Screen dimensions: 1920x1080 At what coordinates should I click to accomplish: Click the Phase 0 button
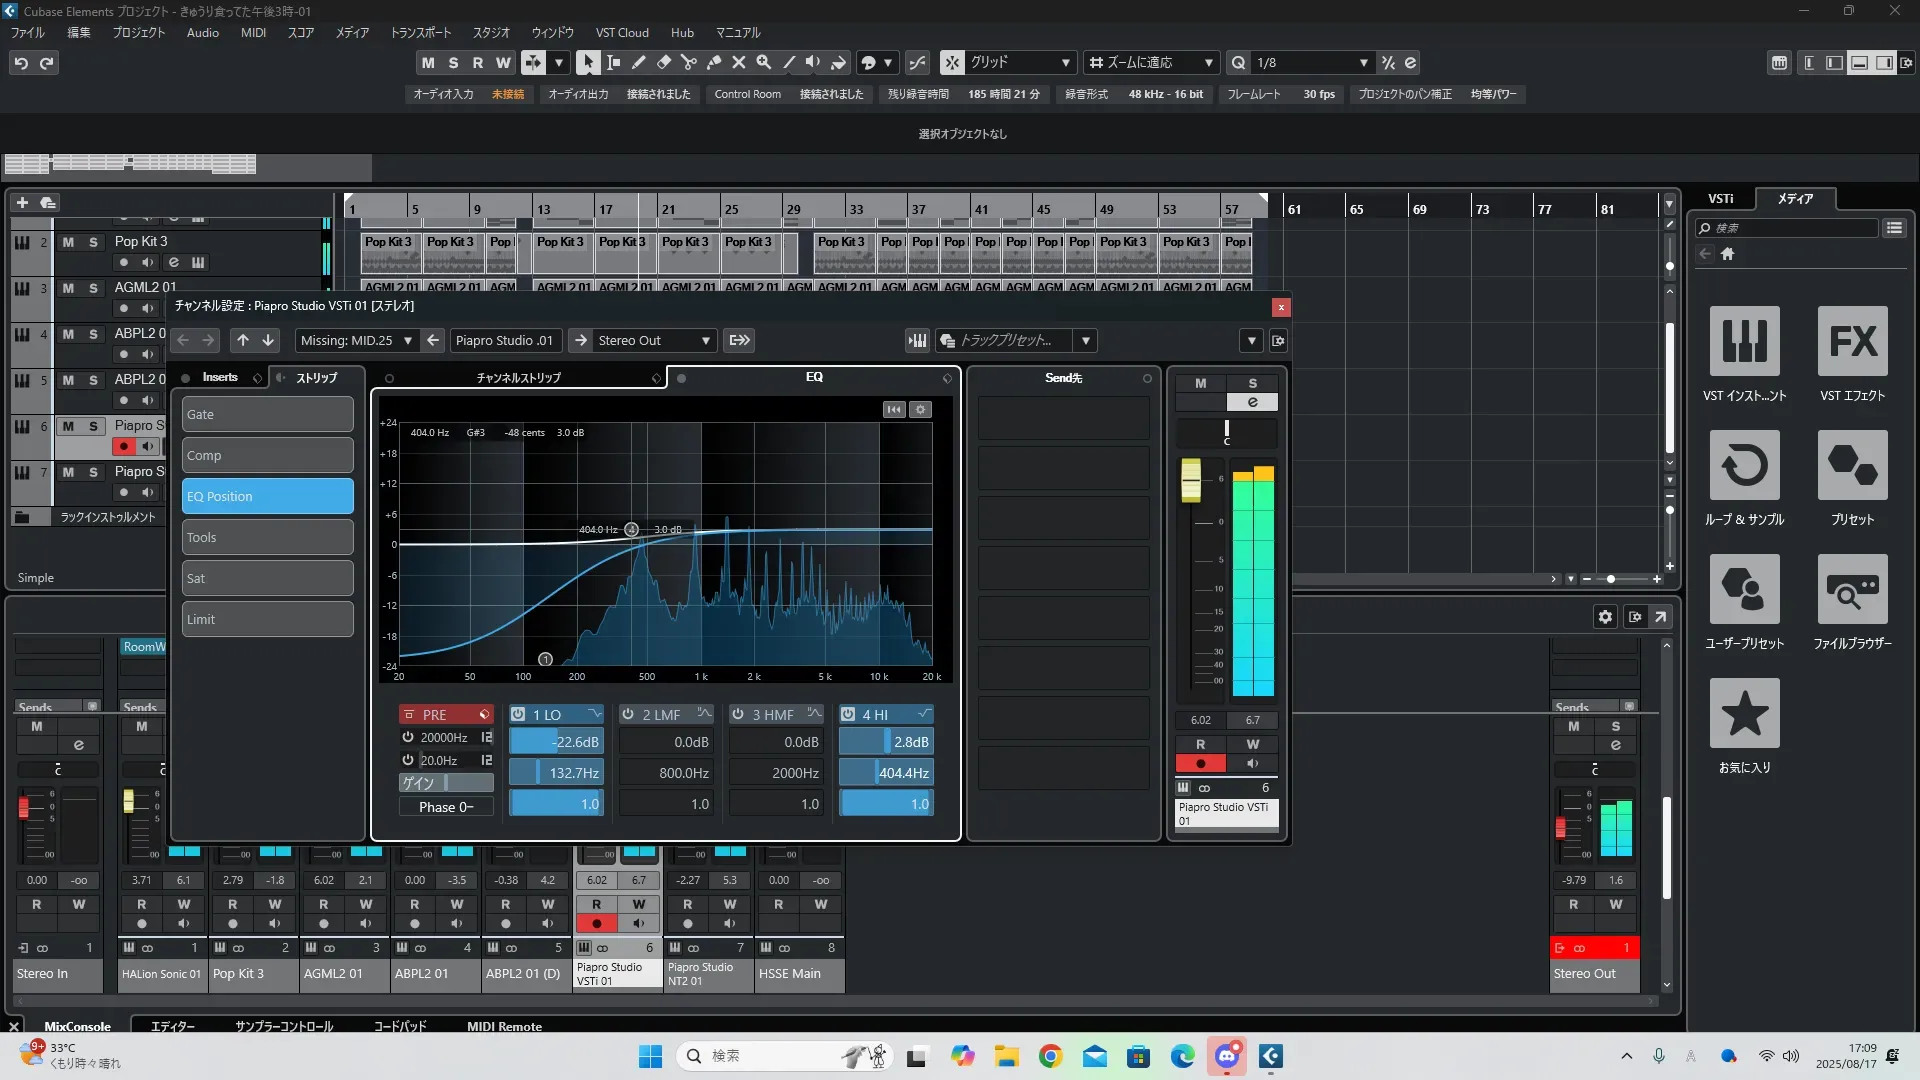pyautogui.click(x=446, y=807)
